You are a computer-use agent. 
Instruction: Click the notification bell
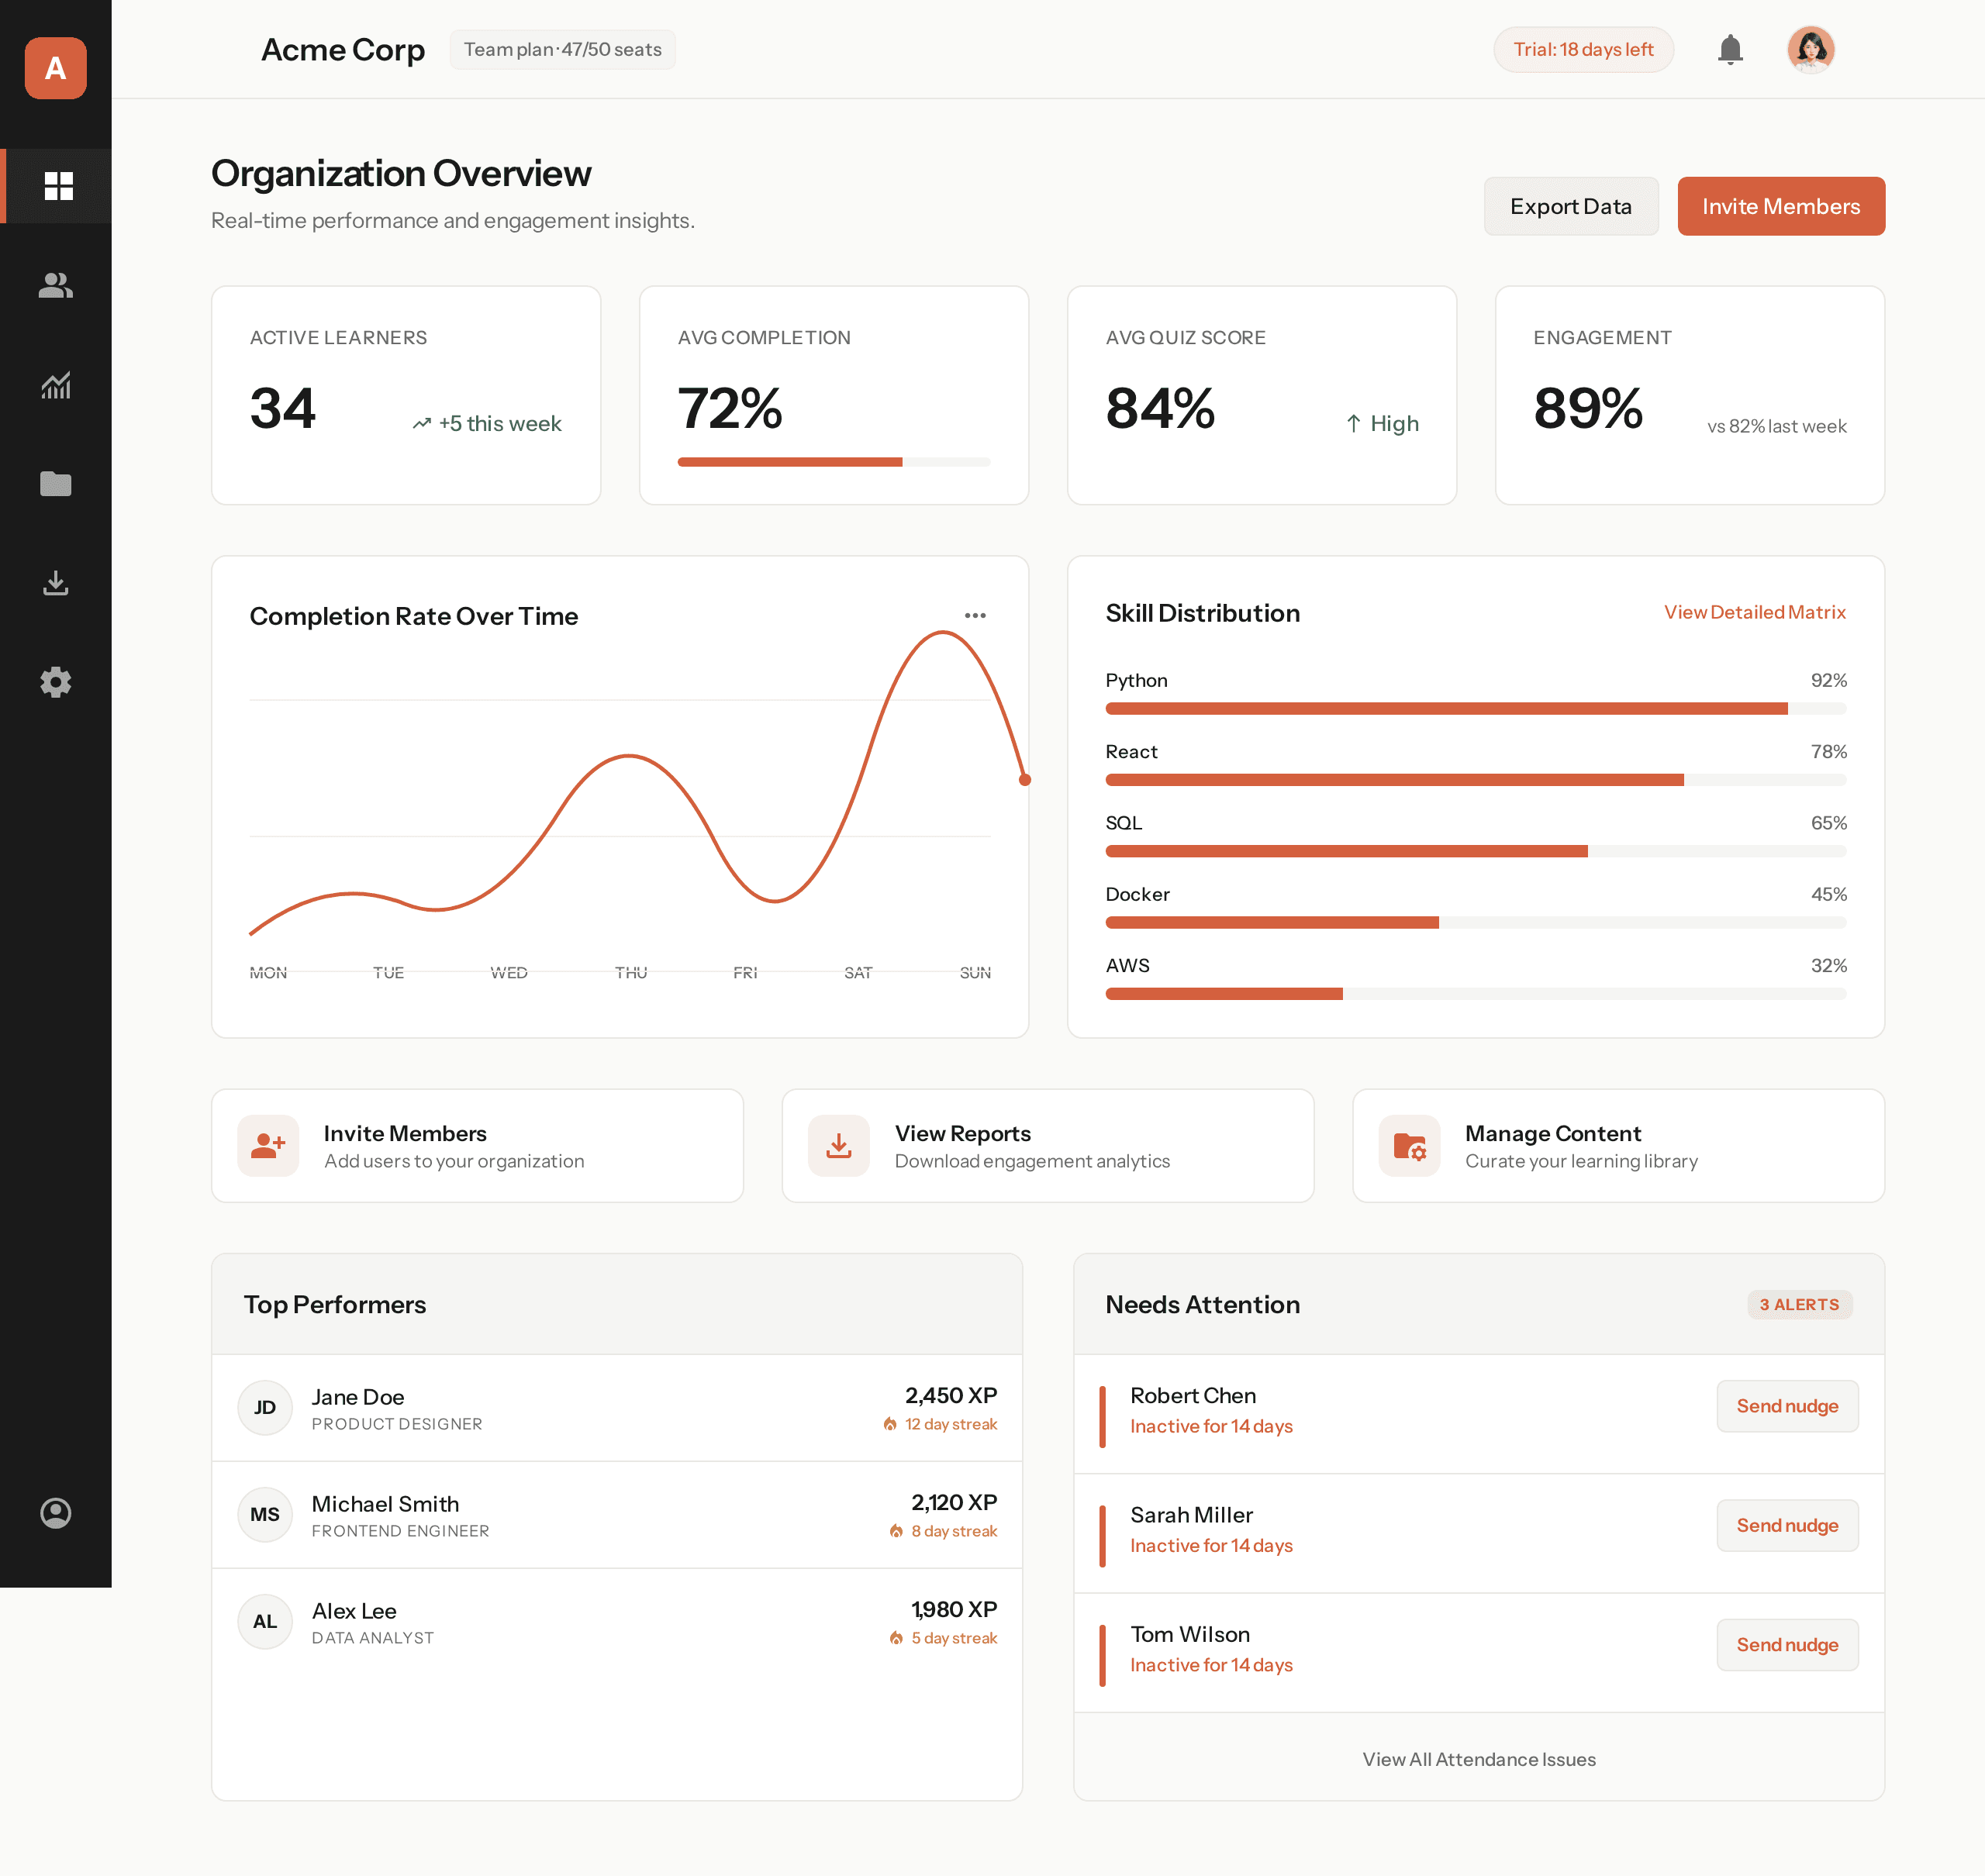pos(1730,49)
